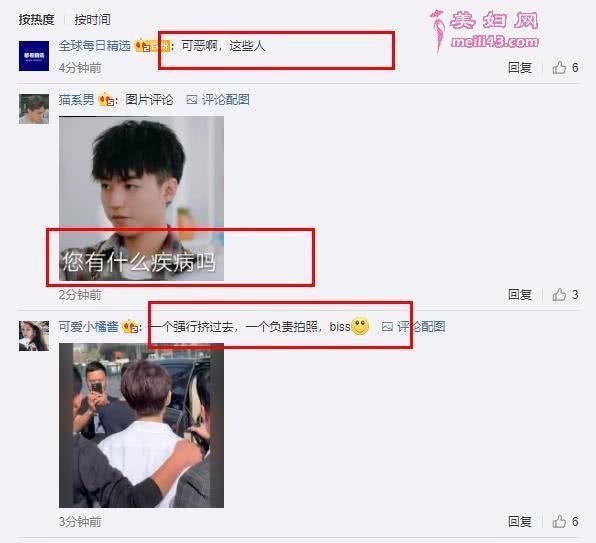Image resolution: width=596 pixels, height=543 pixels.
Task: Click the membership badge beside 可爱小橘酱
Action: (130, 327)
